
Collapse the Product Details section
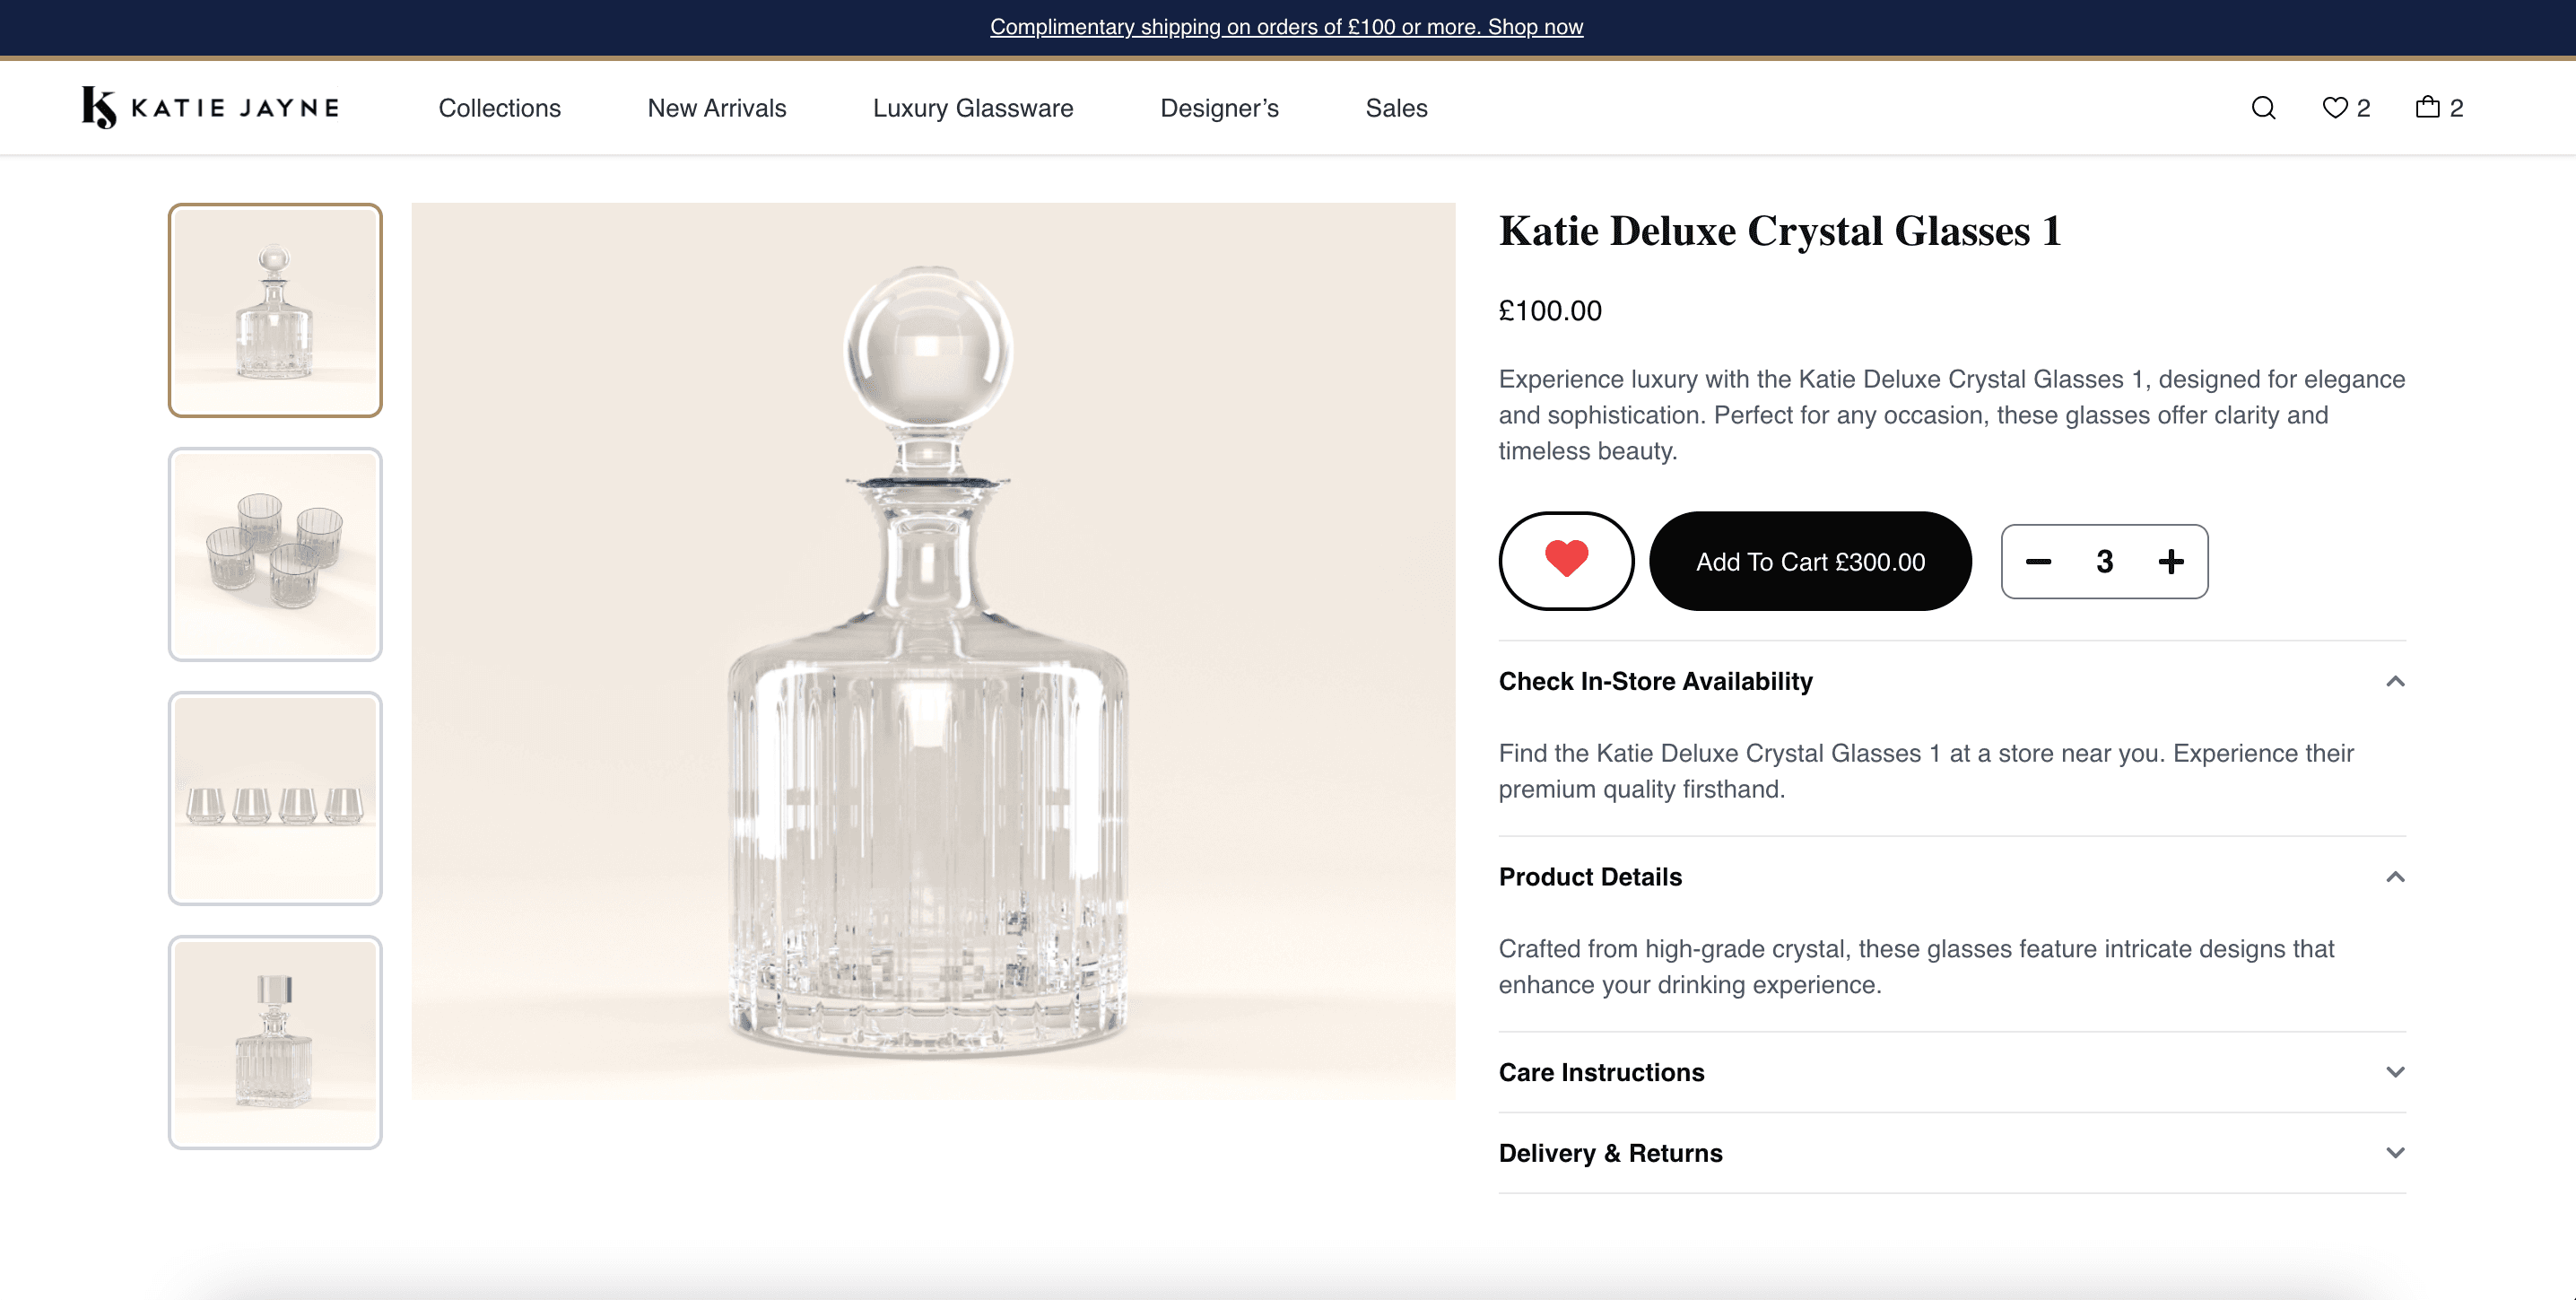pos(1952,877)
